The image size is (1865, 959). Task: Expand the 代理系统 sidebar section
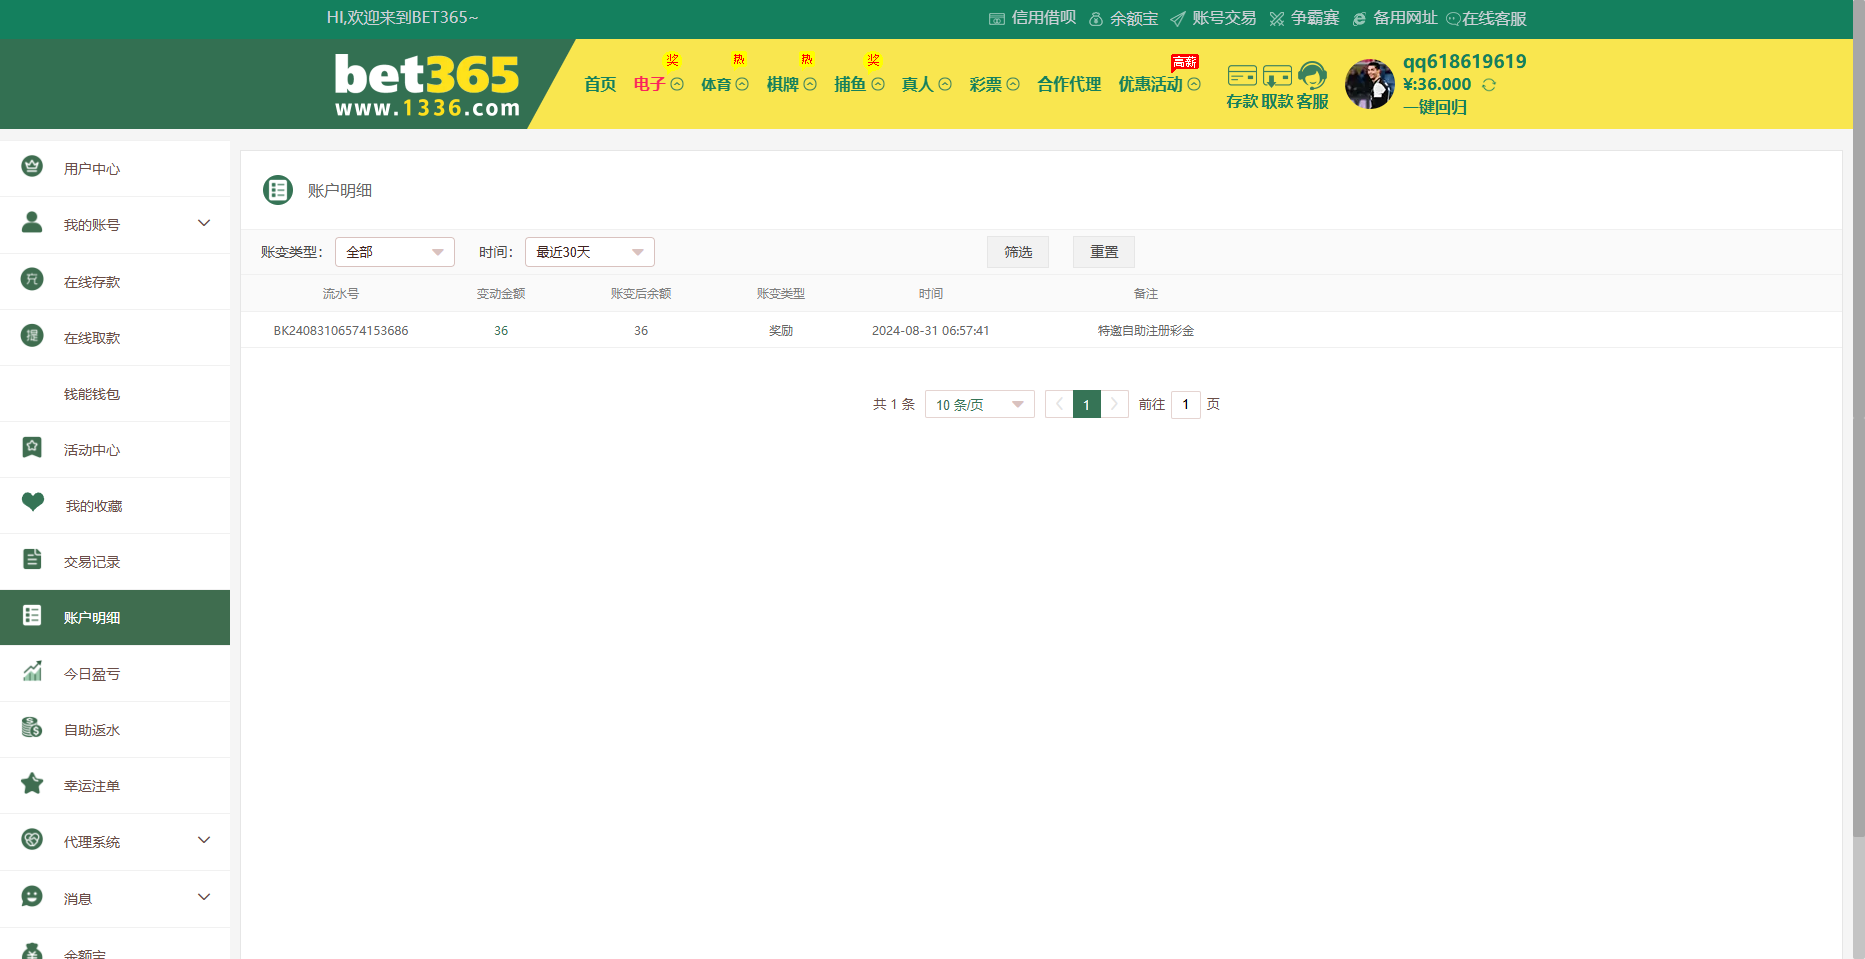[x=204, y=841]
